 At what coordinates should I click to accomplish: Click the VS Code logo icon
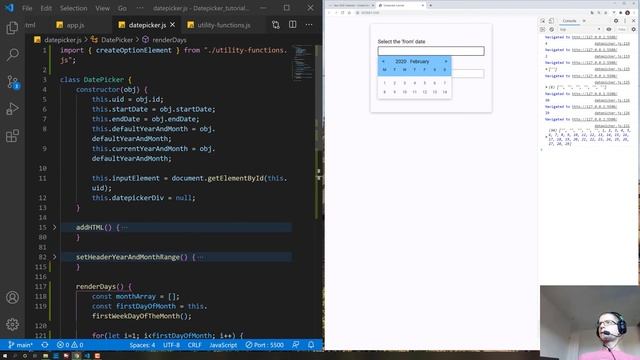9,8
